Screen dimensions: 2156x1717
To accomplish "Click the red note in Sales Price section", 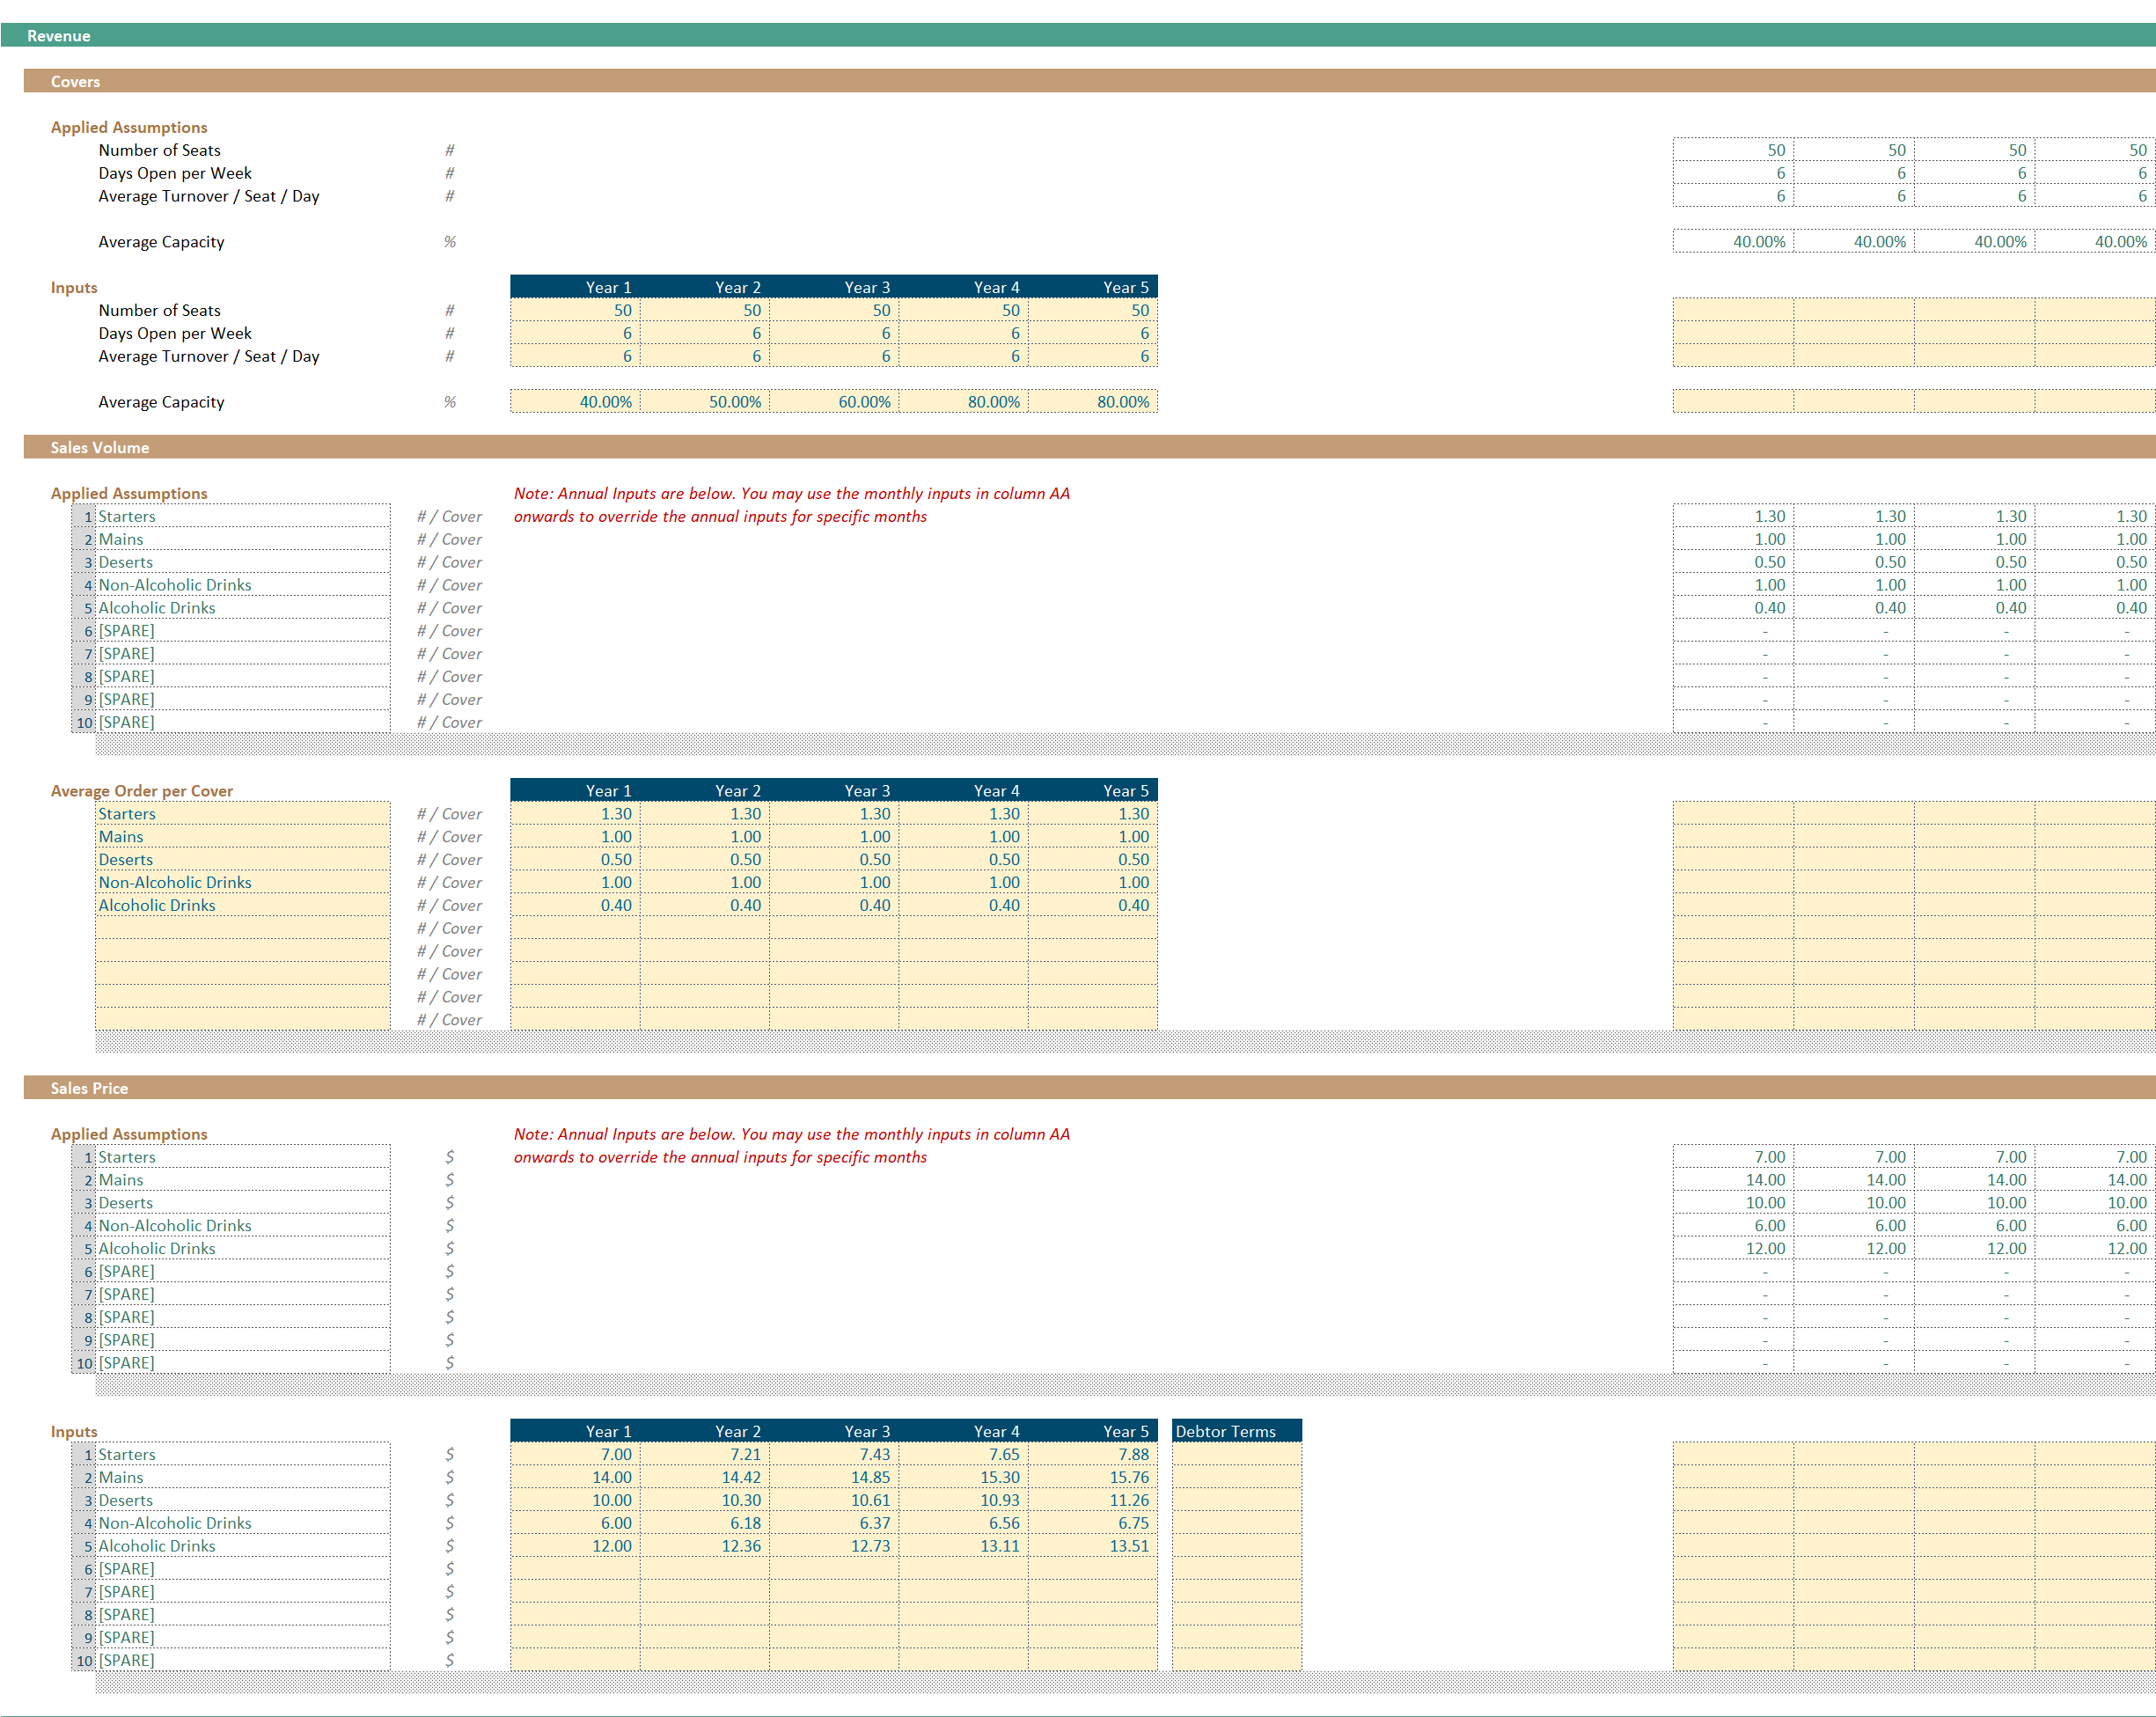I will click(x=792, y=1146).
